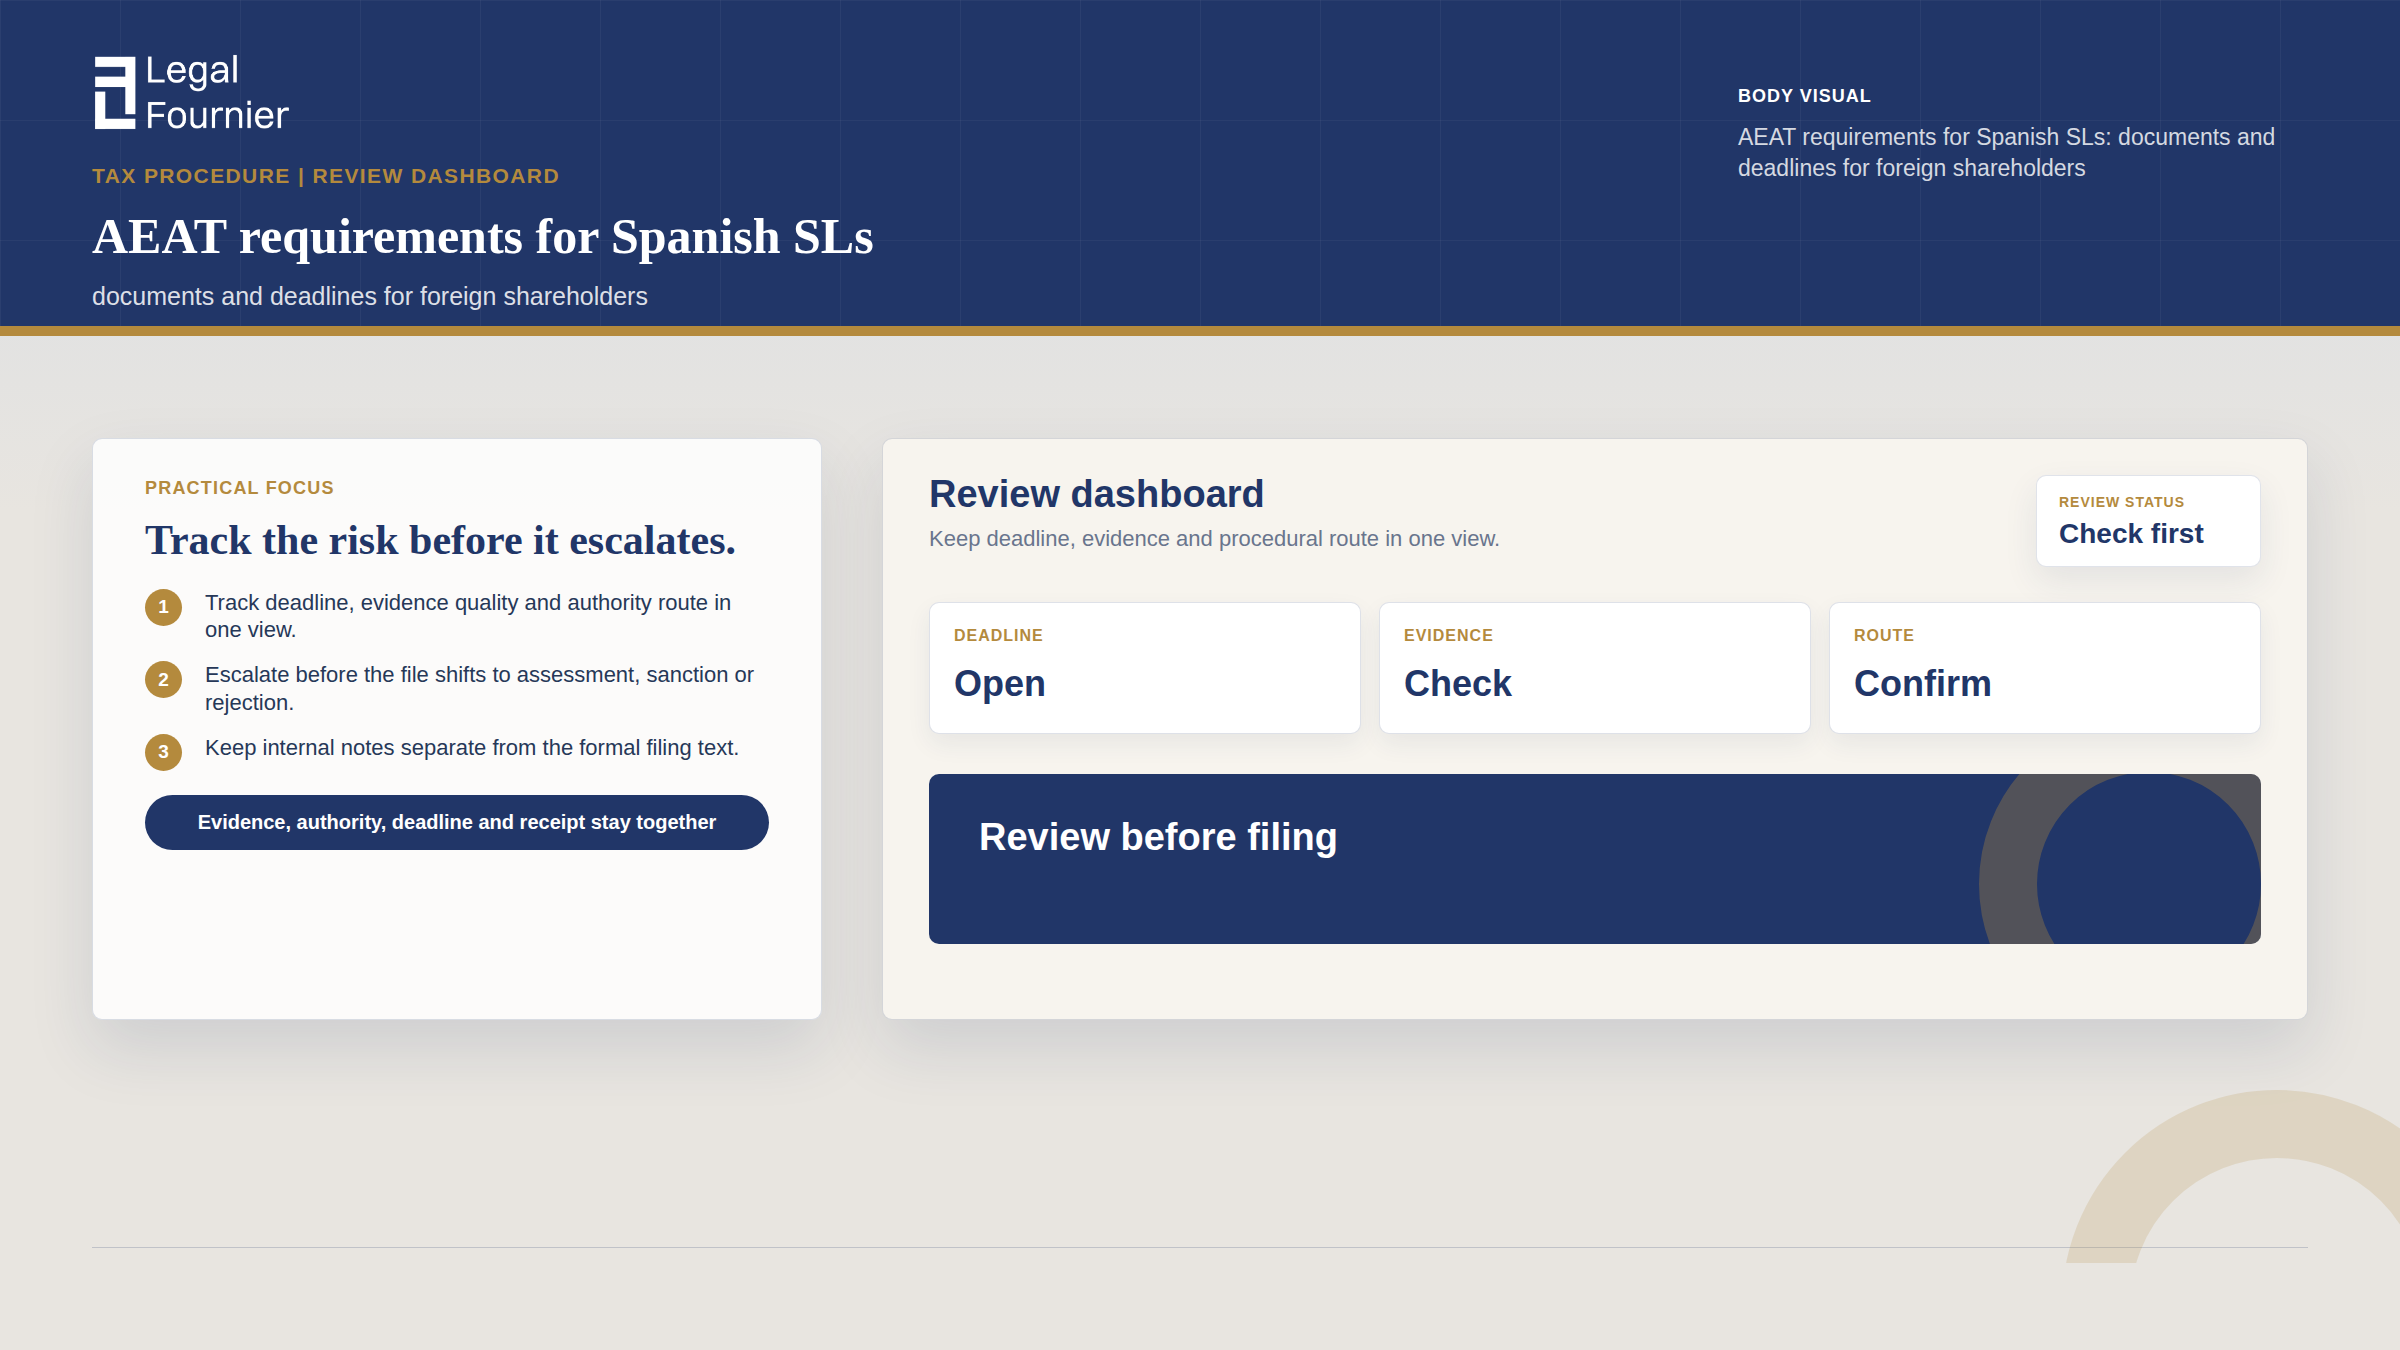Viewport: 2400px width, 1350px height.
Task: Click 'Escalate before the file shifts to assessment' item
Action: click(479, 689)
